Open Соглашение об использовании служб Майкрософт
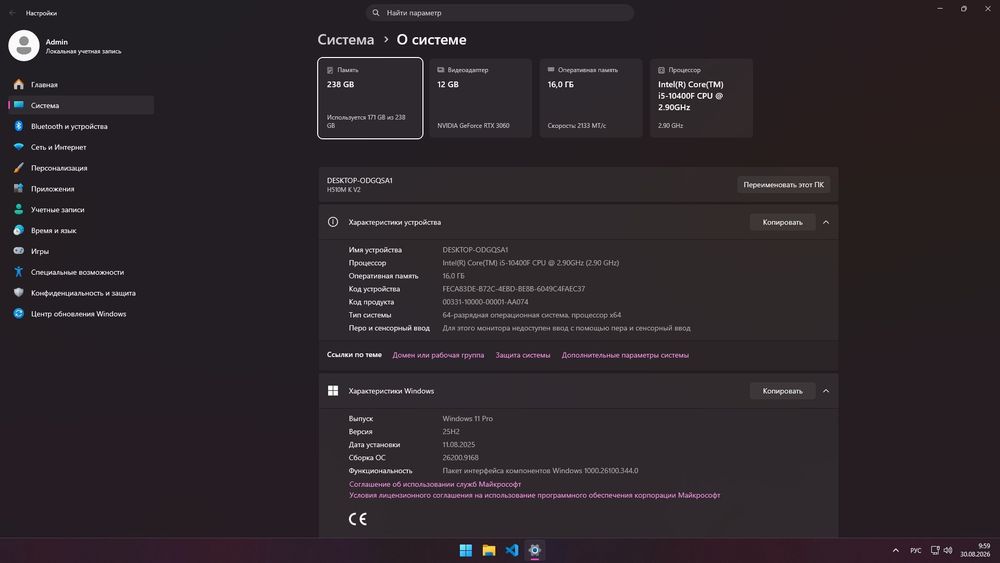The width and height of the screenshot is (1000, 563). [x=435, y=484]
